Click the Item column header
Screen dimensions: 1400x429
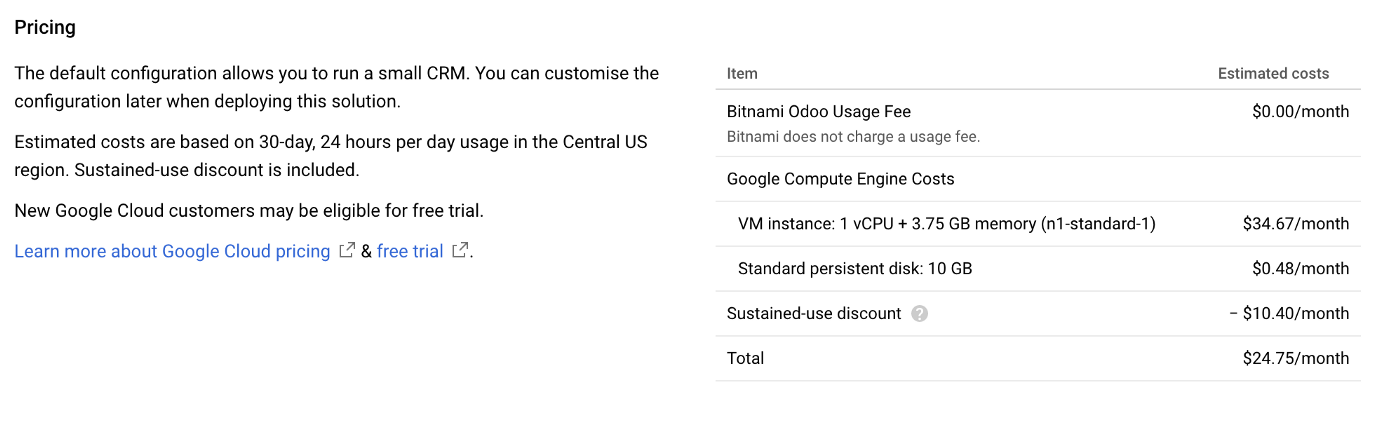coord(742,73)
